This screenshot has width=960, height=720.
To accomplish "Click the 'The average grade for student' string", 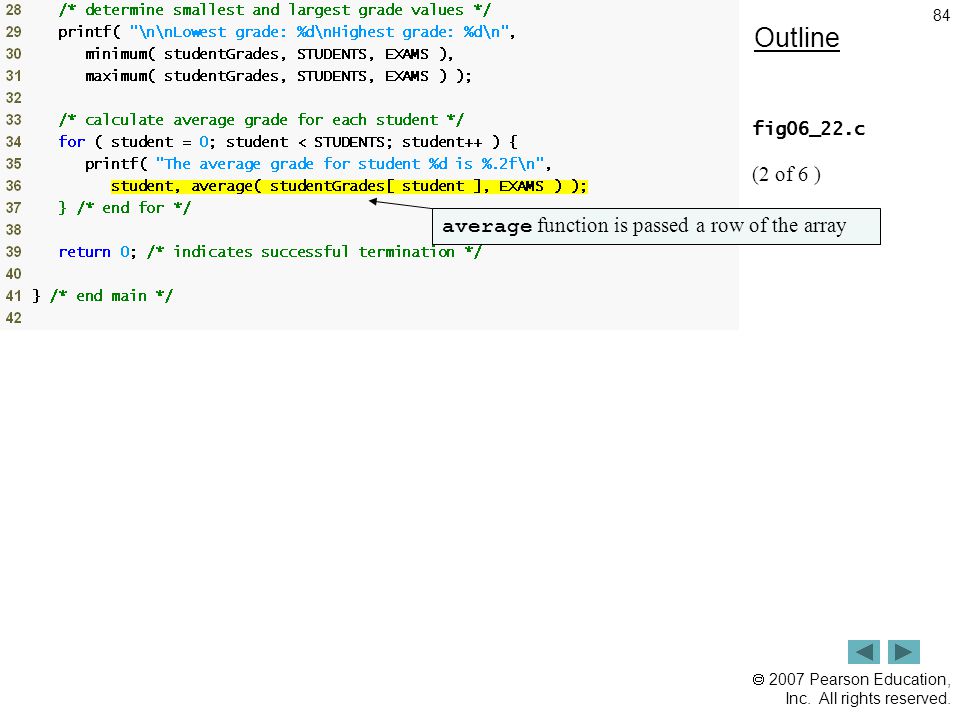I will coord(350,164).
